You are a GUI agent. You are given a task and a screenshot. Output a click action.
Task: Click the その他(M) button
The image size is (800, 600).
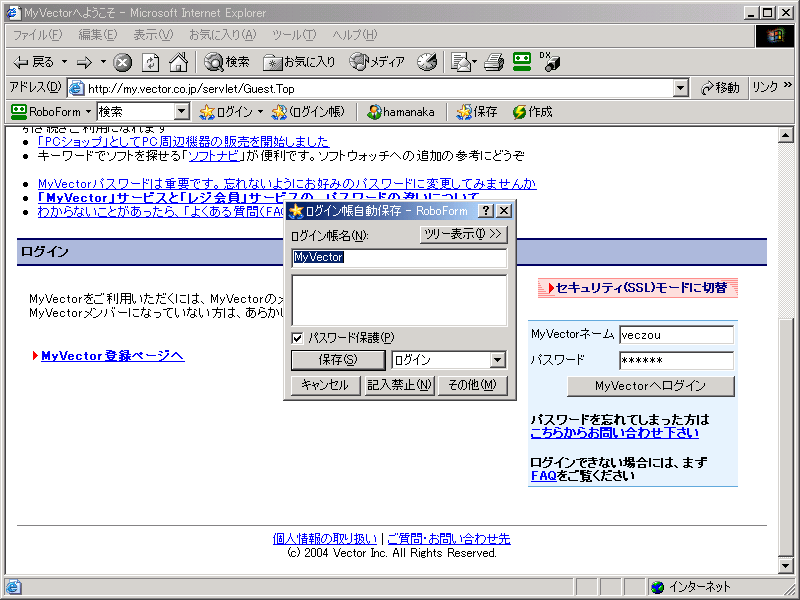(472, 385)
